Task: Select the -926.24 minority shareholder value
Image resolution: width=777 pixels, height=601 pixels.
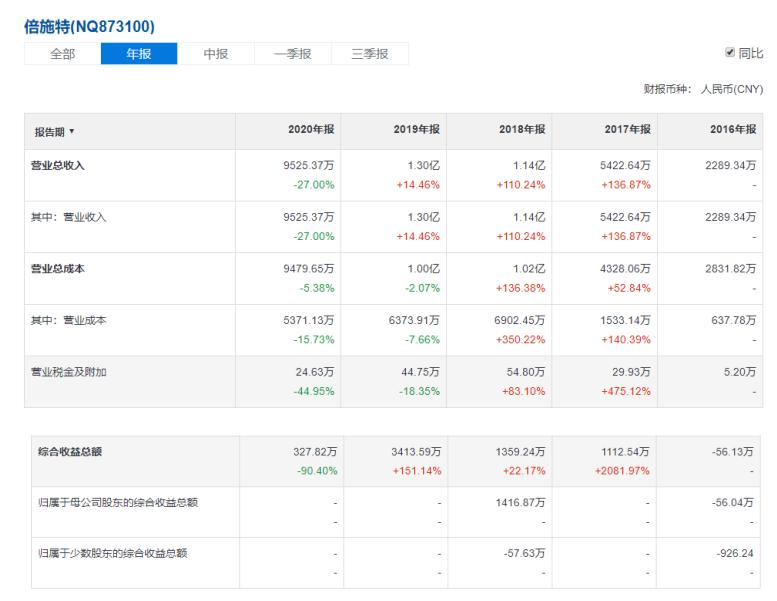Action: 735,553
